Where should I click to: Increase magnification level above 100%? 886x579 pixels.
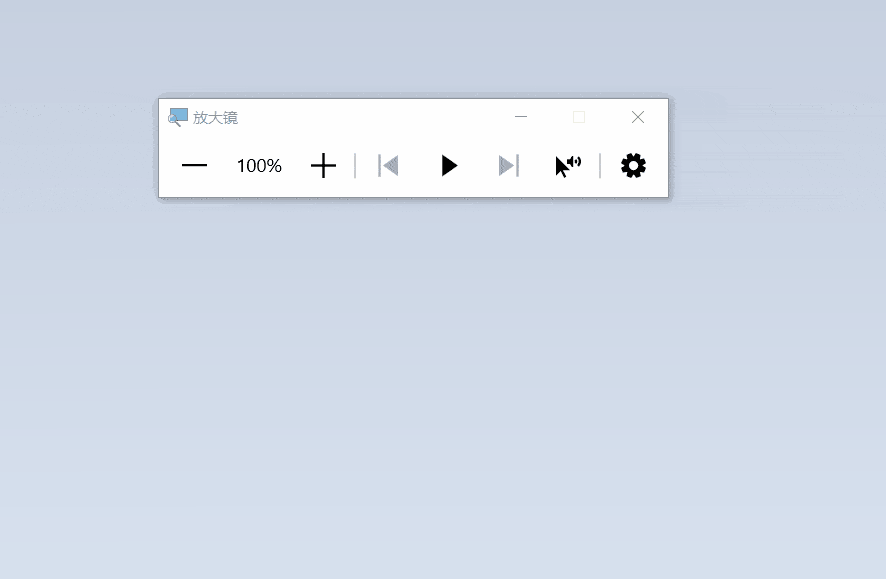(x=323, y=166)
